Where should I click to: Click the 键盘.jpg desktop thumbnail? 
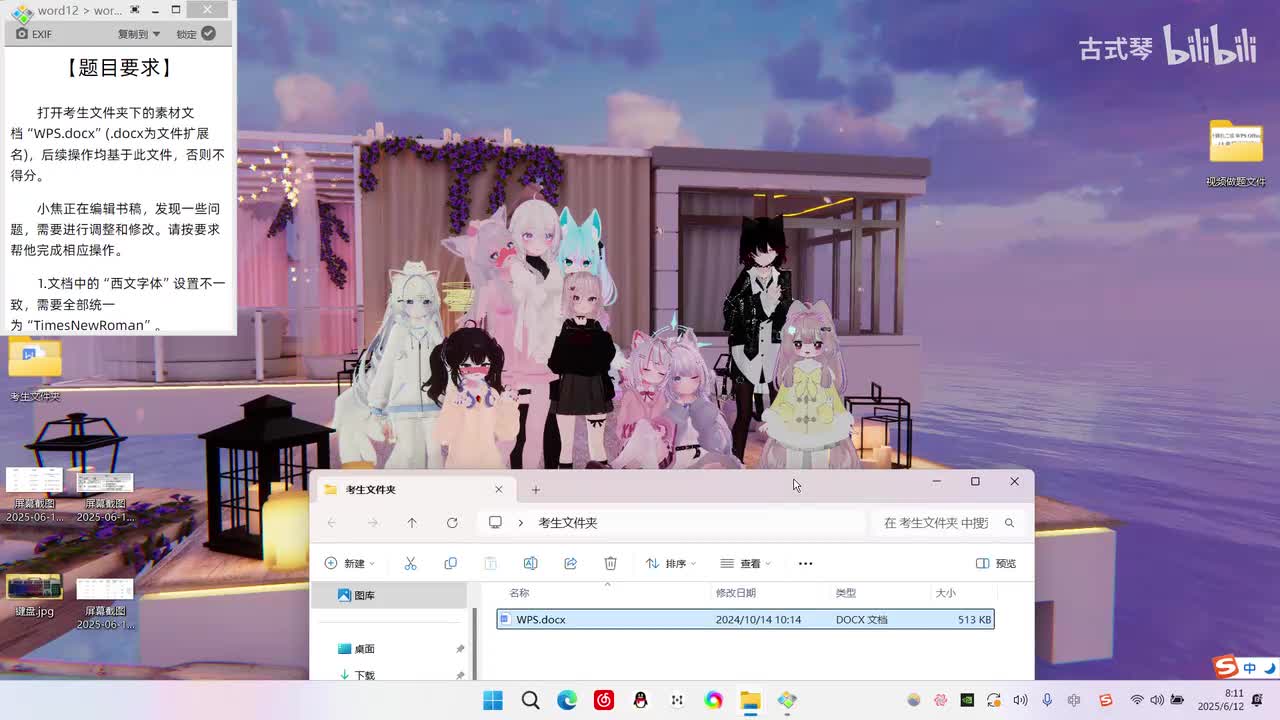pos(34,595)
